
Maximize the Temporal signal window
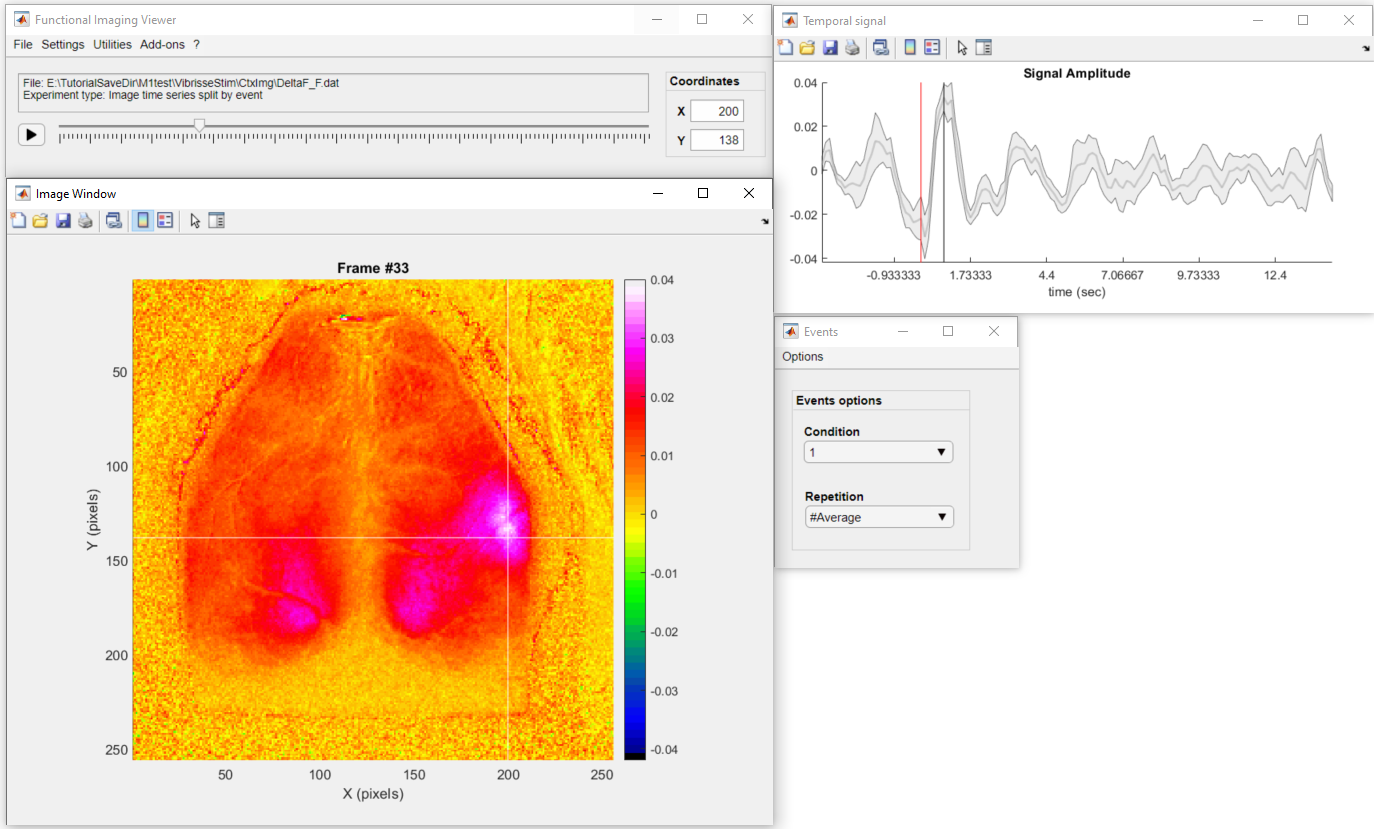(1303, 20)
